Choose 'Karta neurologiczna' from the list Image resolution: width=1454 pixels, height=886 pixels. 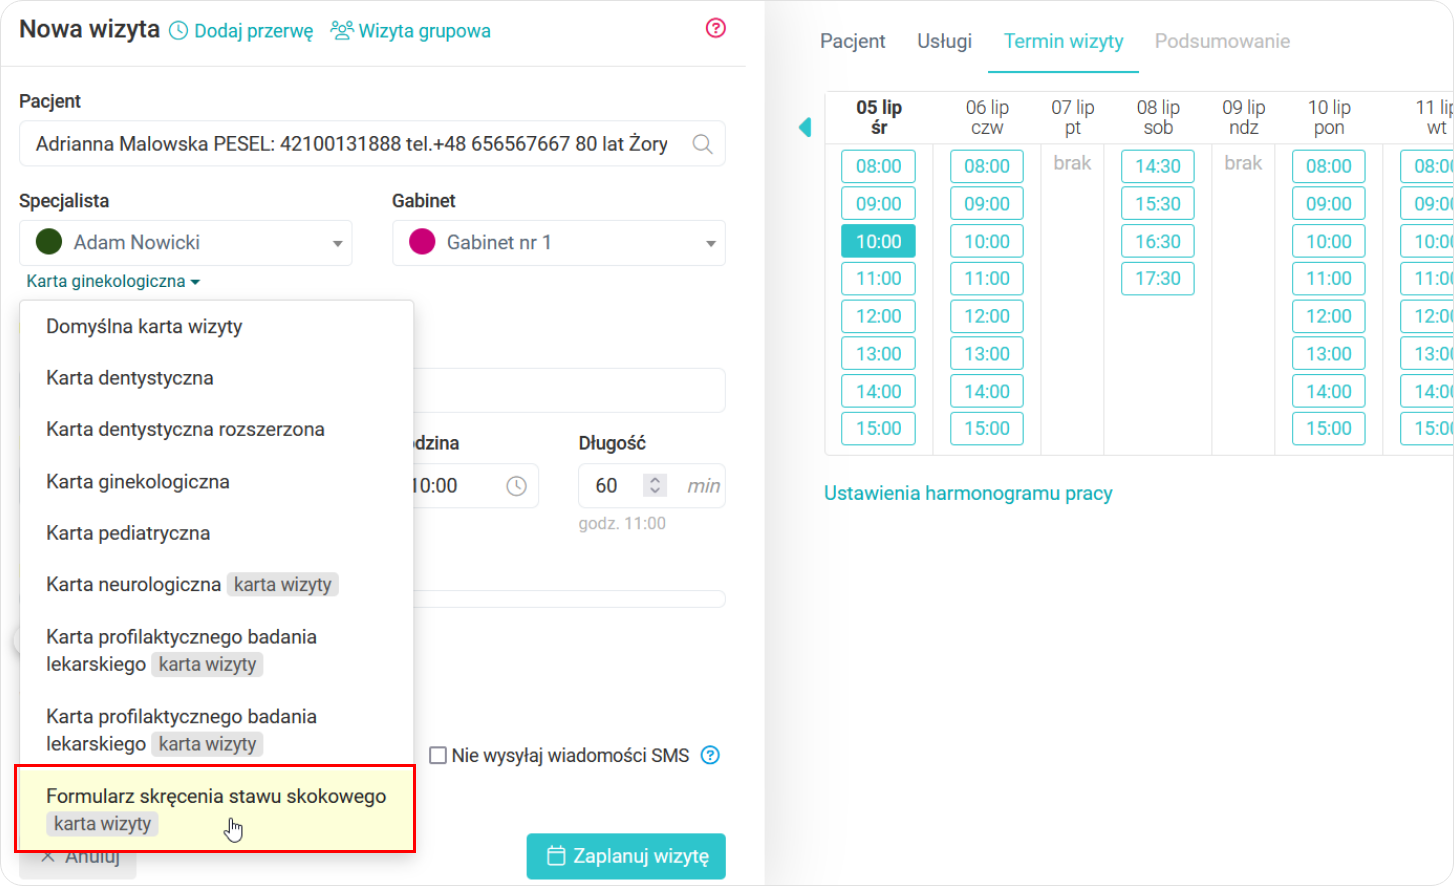[x=216, y=584]
